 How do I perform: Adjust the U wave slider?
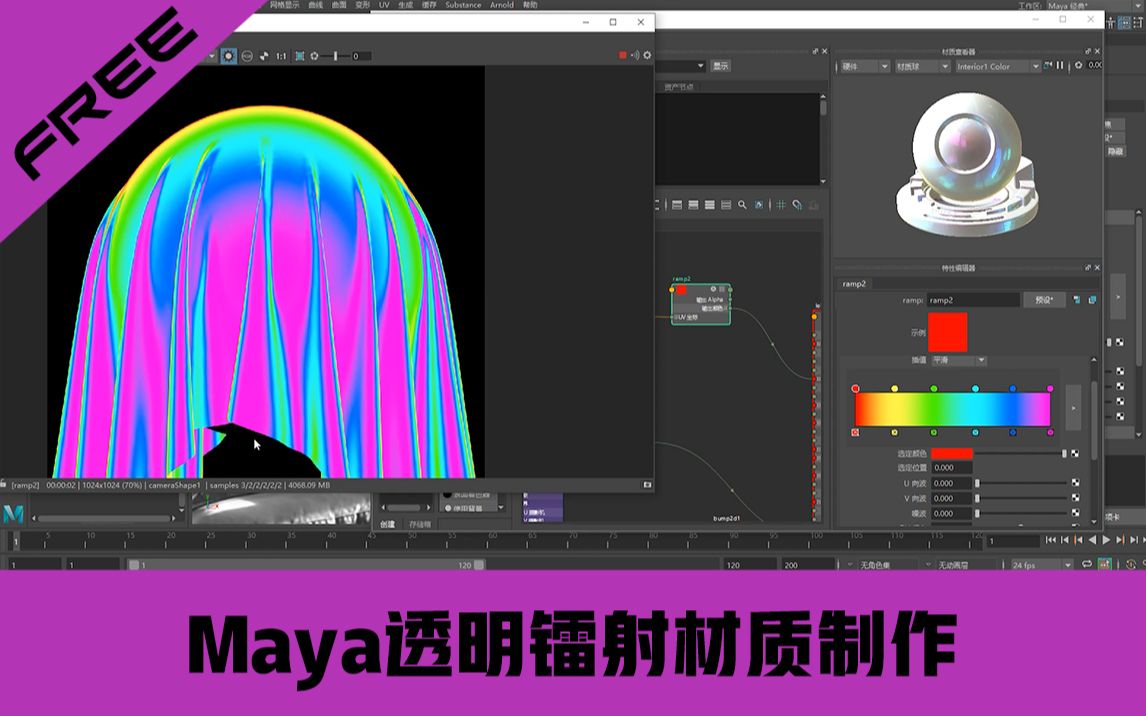pos(1021,483)
